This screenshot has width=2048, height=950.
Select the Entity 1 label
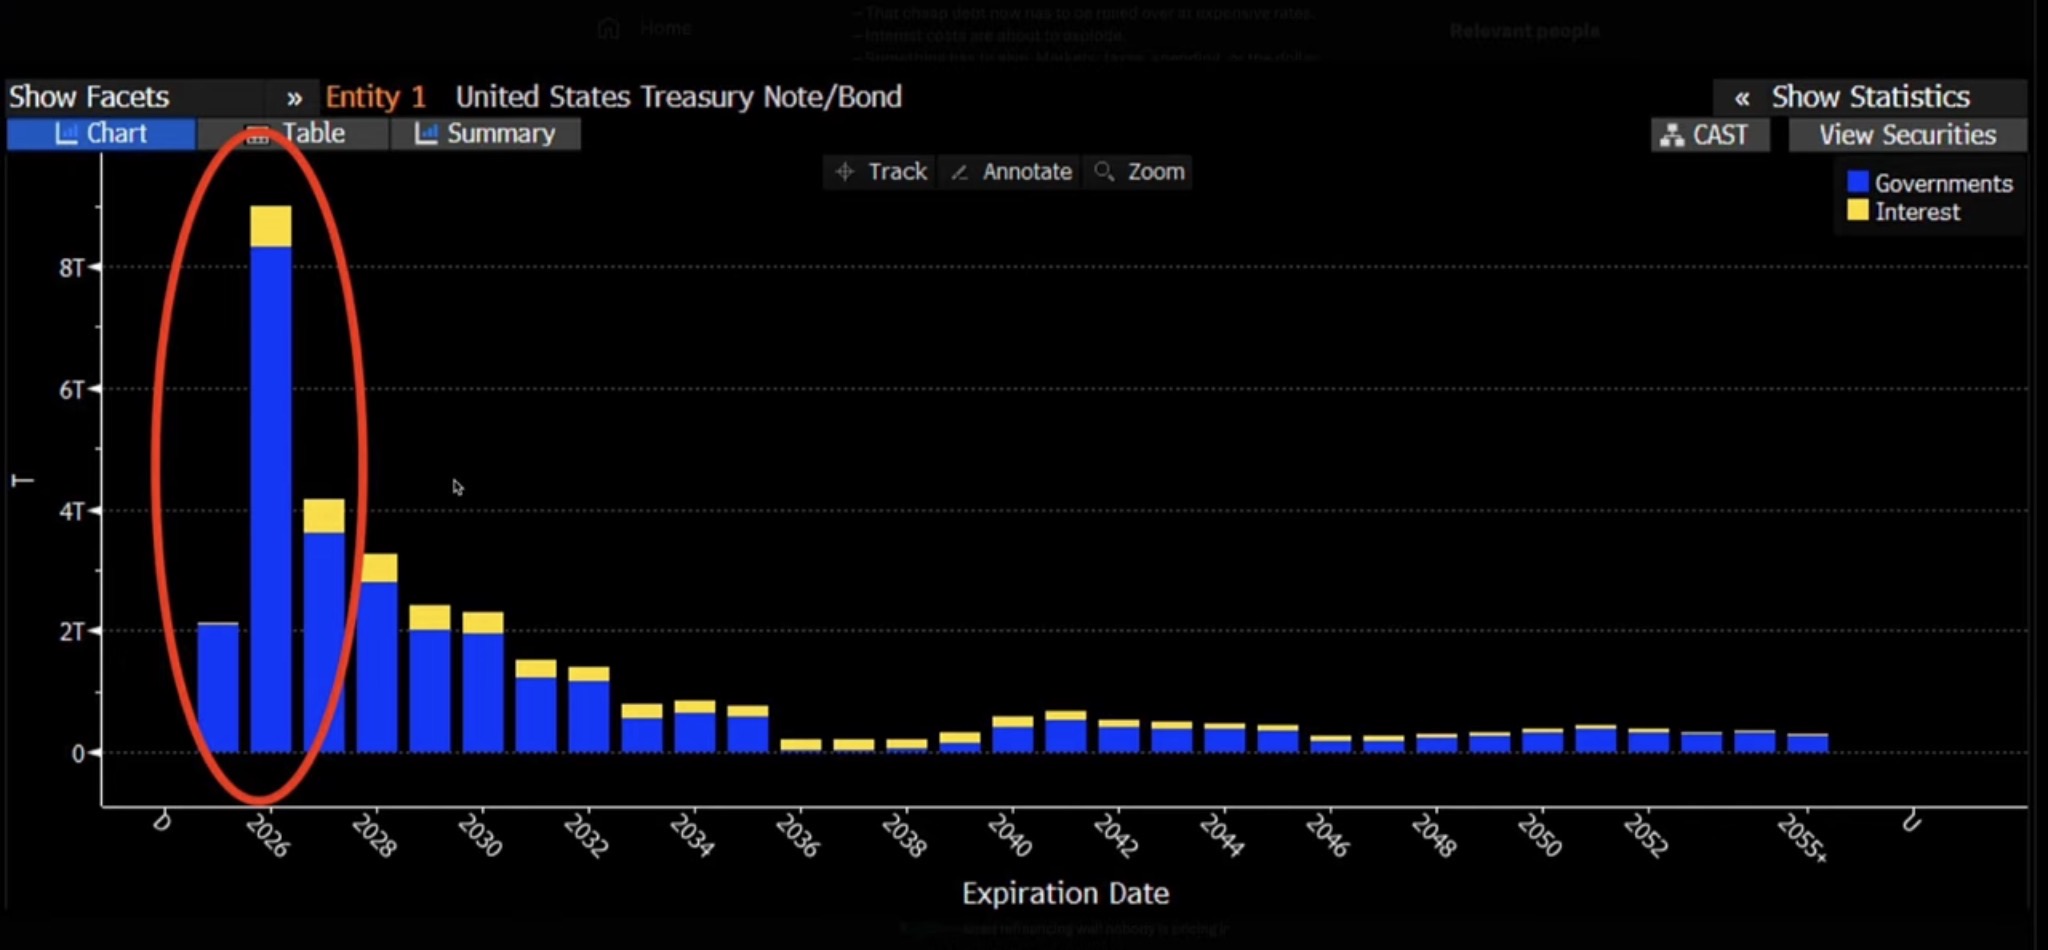tap(375, 97)
